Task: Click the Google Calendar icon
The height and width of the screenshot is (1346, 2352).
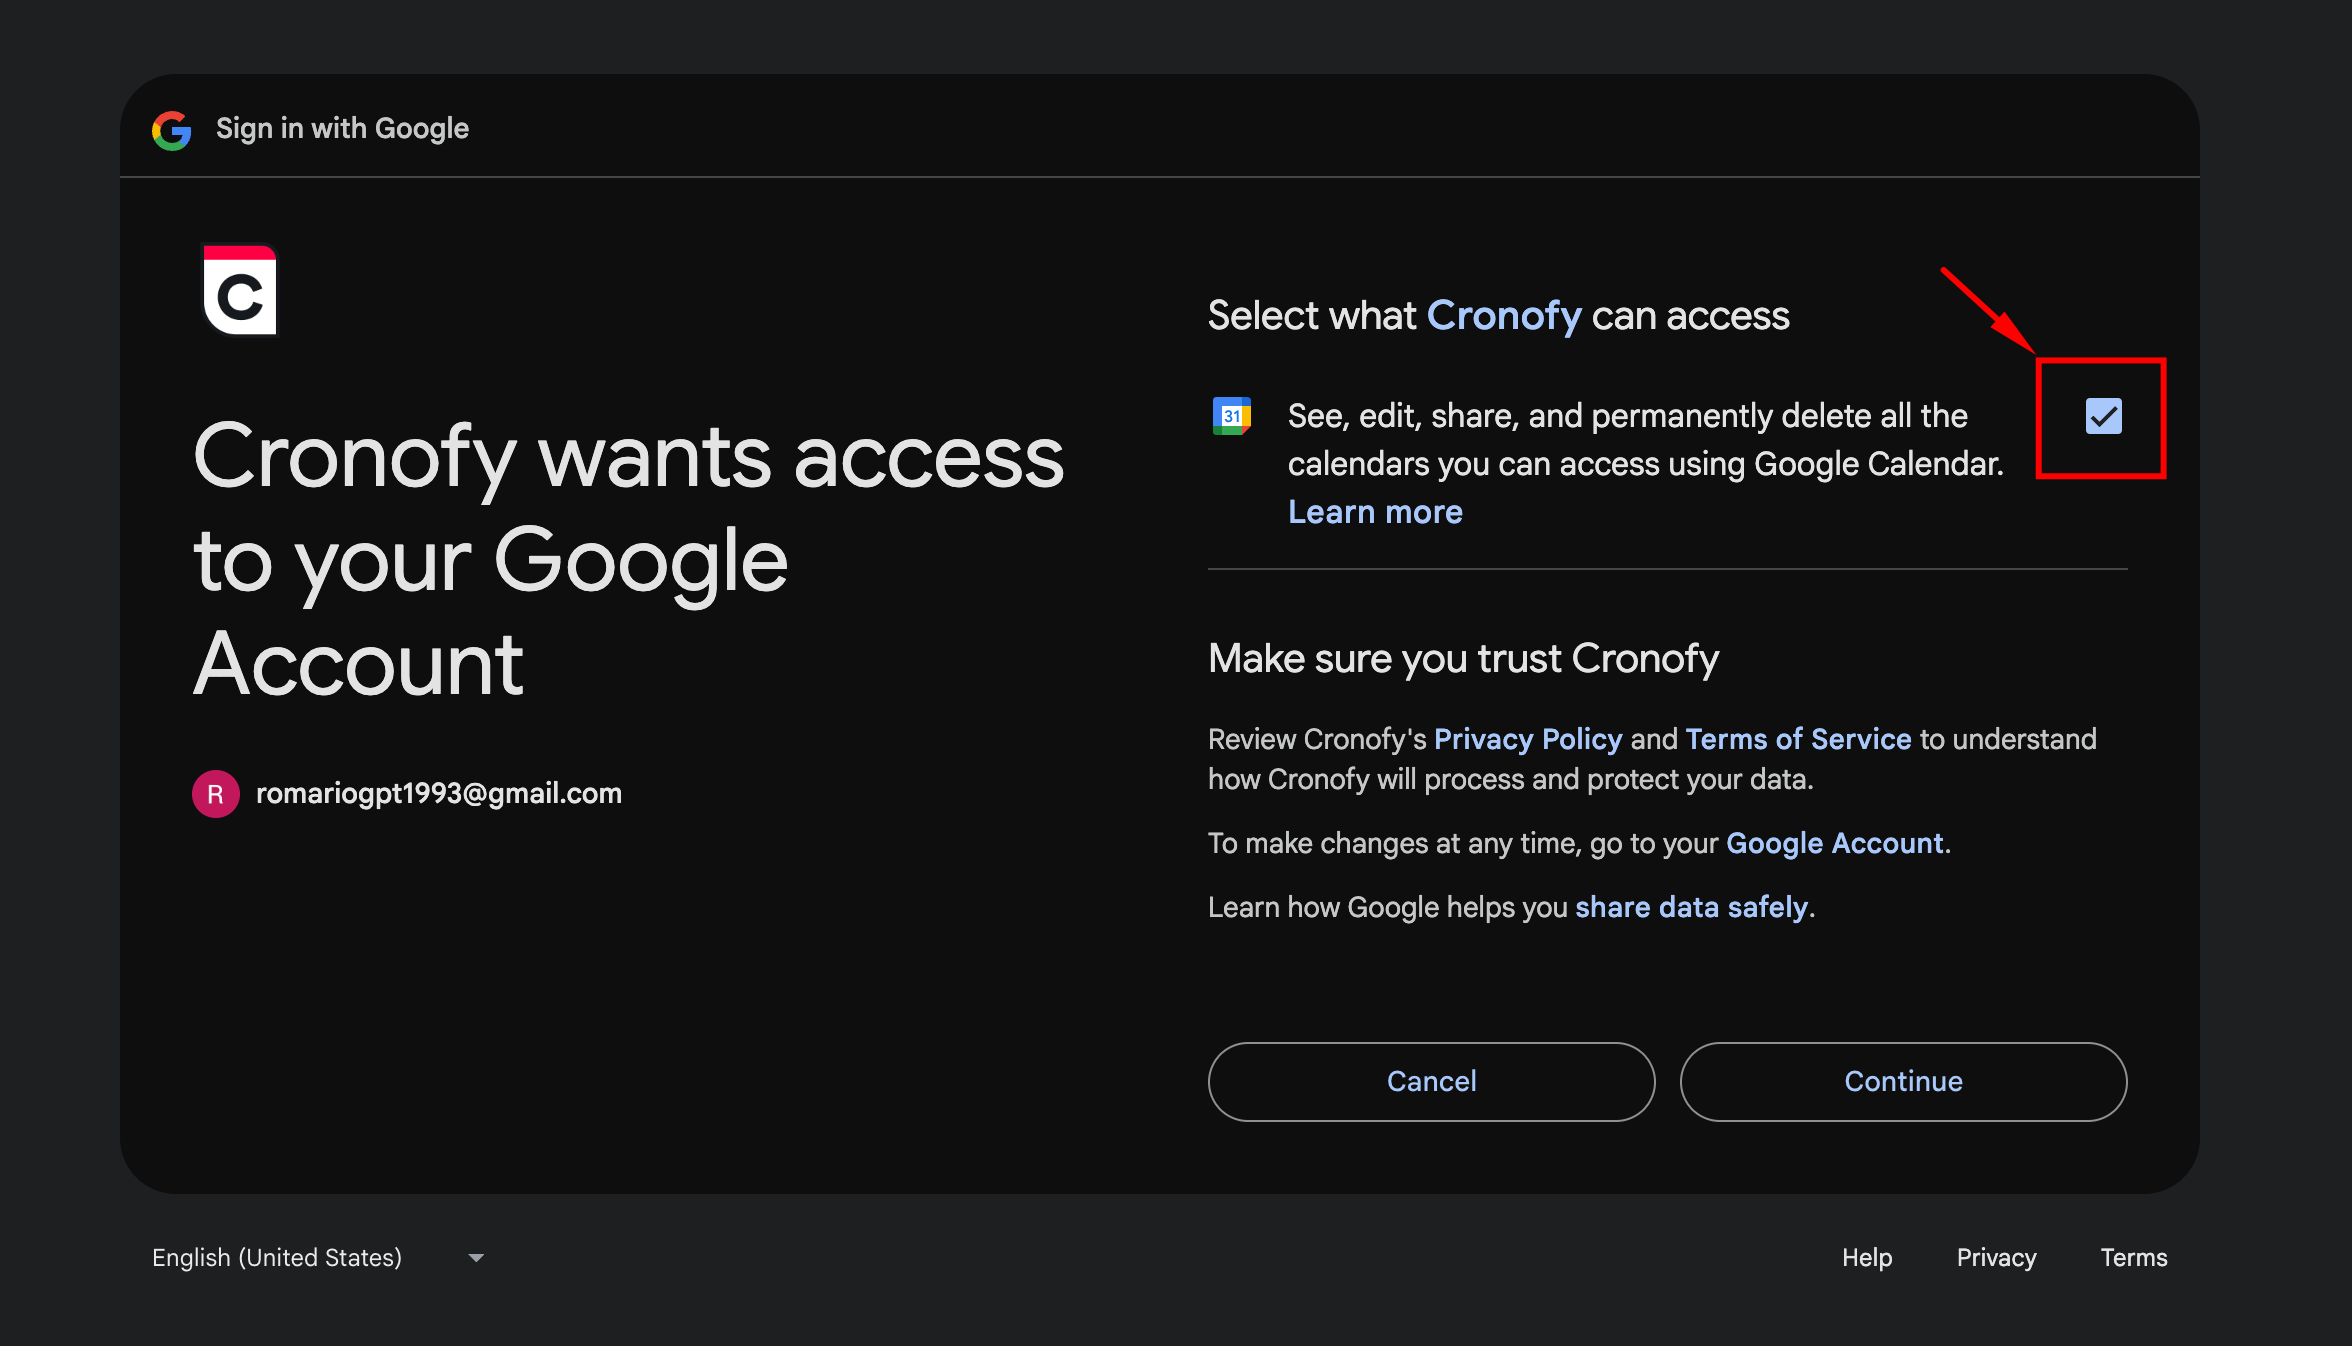Action: [1232, 416]
